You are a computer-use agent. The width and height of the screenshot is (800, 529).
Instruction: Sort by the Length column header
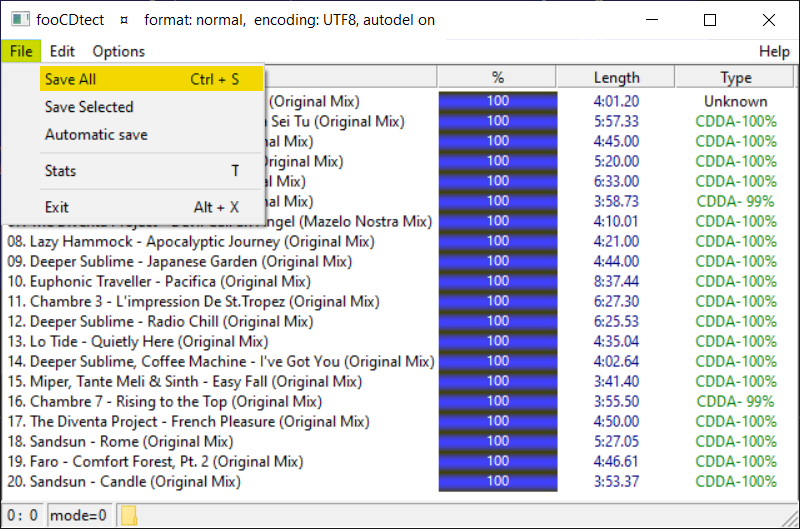(616, 77)
